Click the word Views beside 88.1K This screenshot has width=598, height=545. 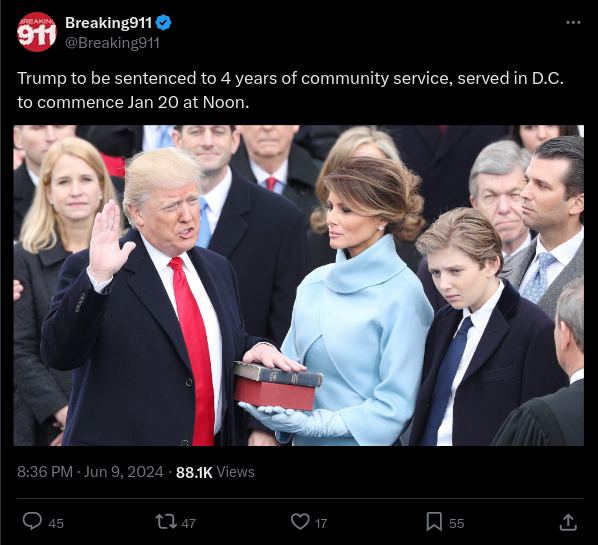[235, 472]
